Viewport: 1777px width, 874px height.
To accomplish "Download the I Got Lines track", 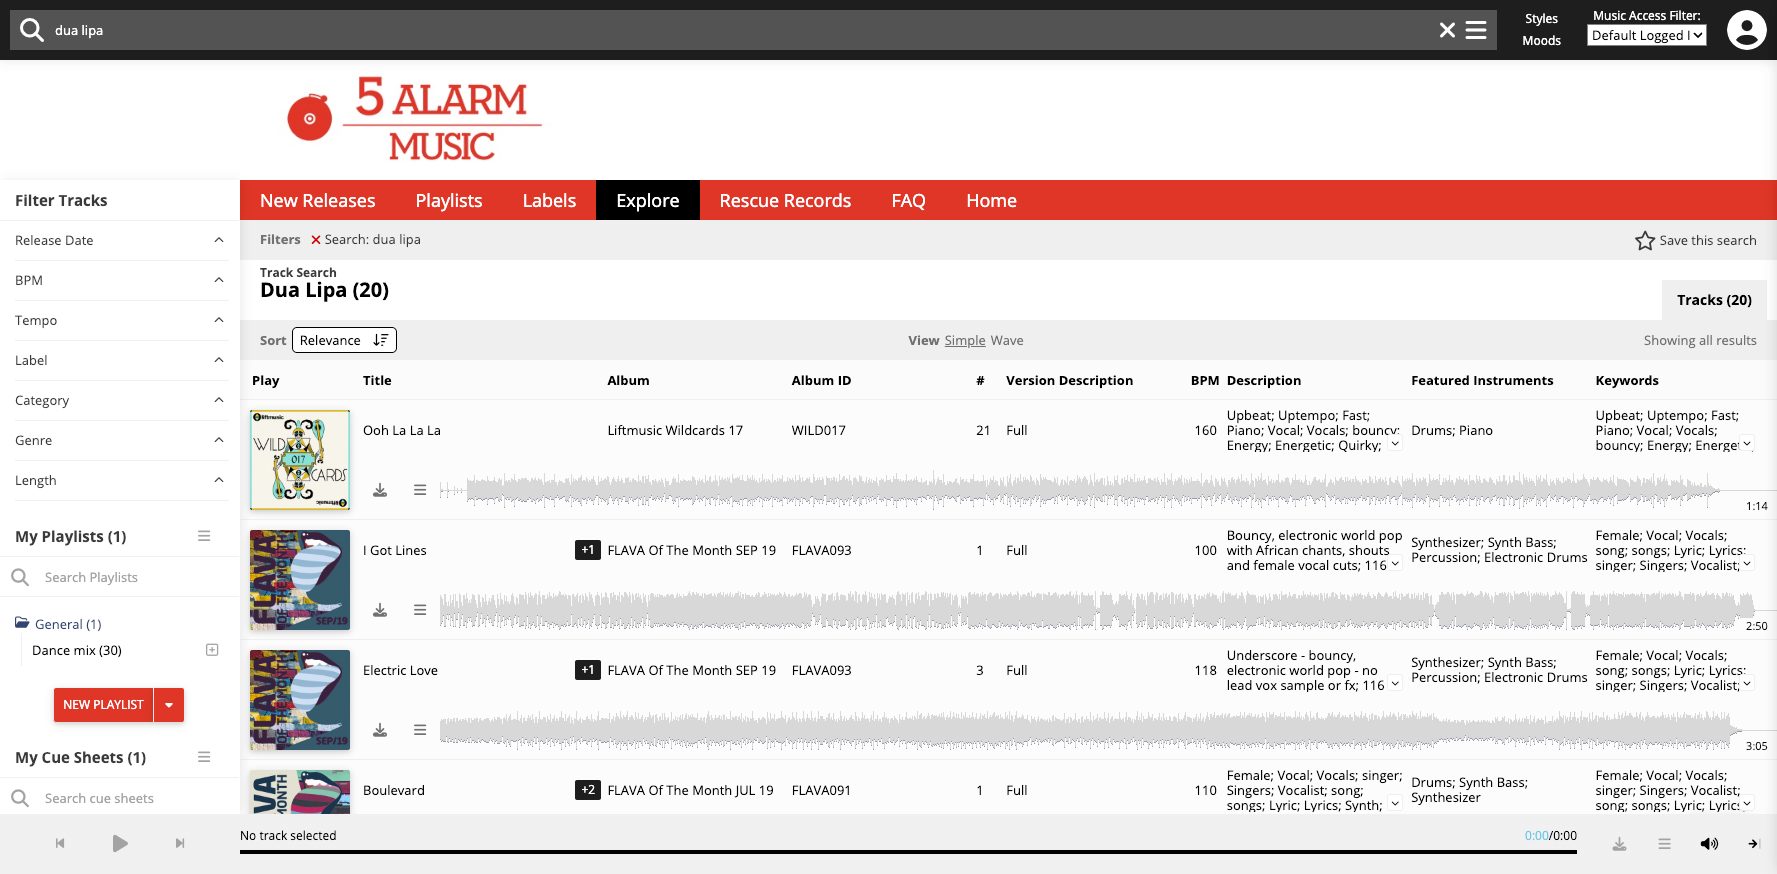I will 380,610.
